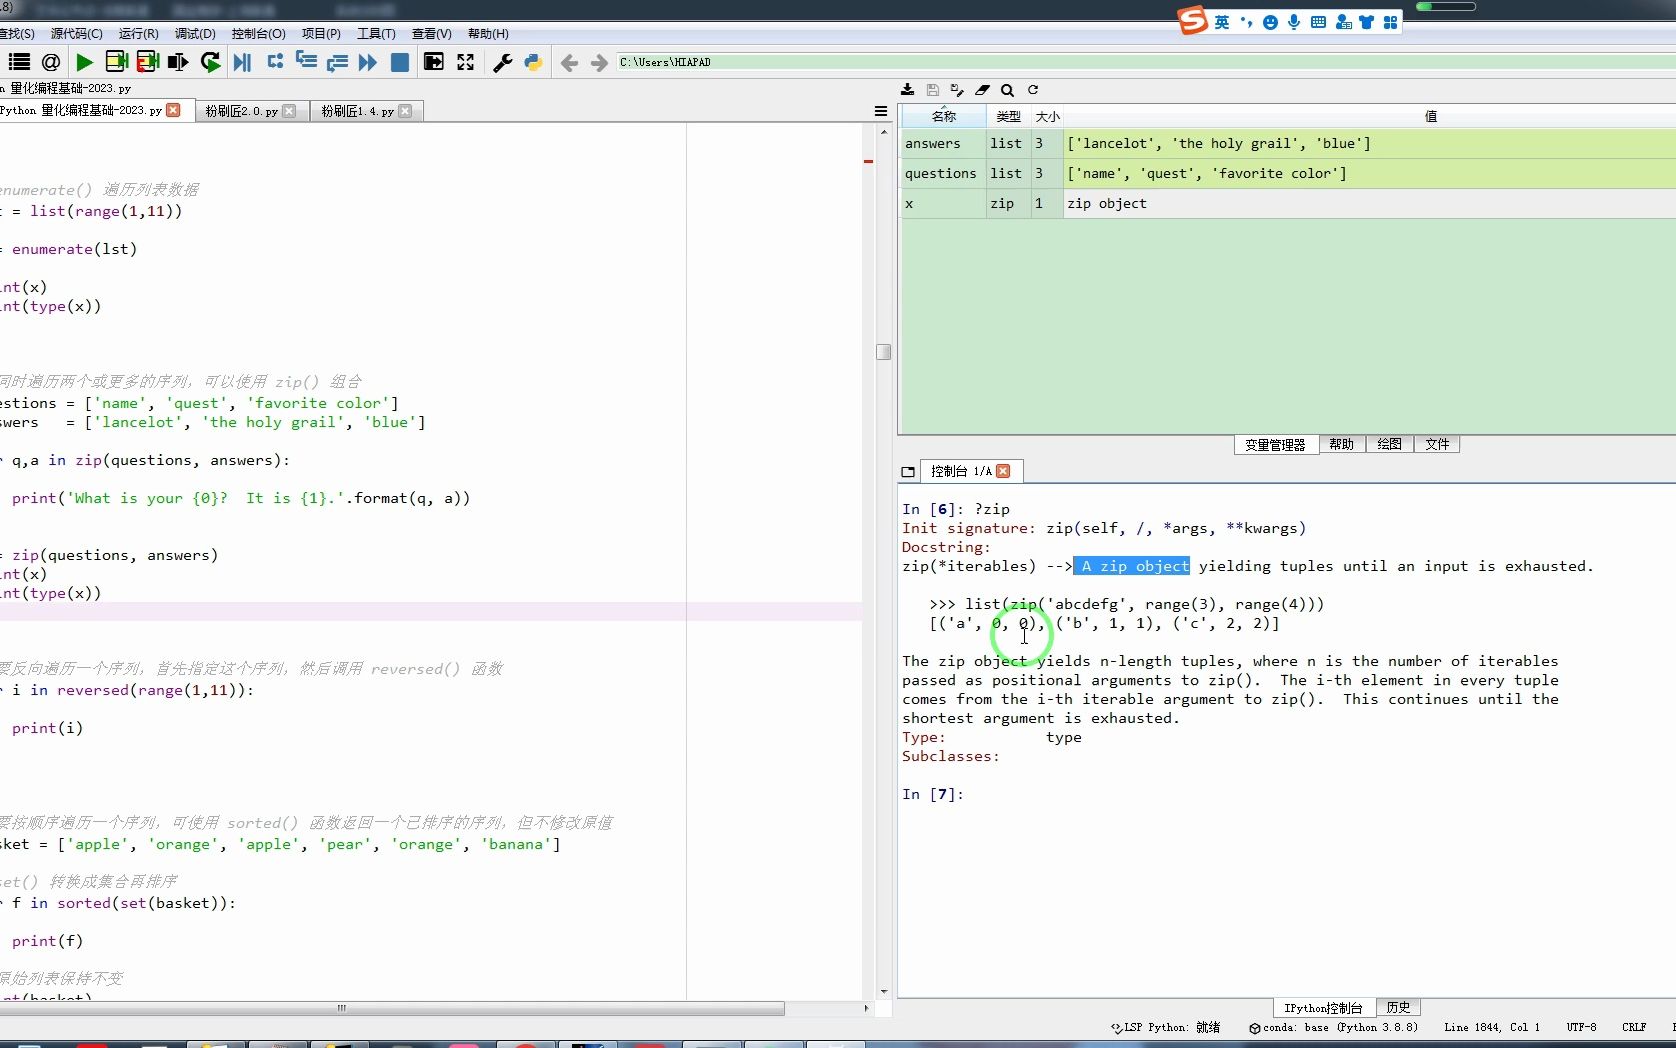The image size is (1676, 1048).
Task: Maximize current pane icon
Action: (433, 62)
